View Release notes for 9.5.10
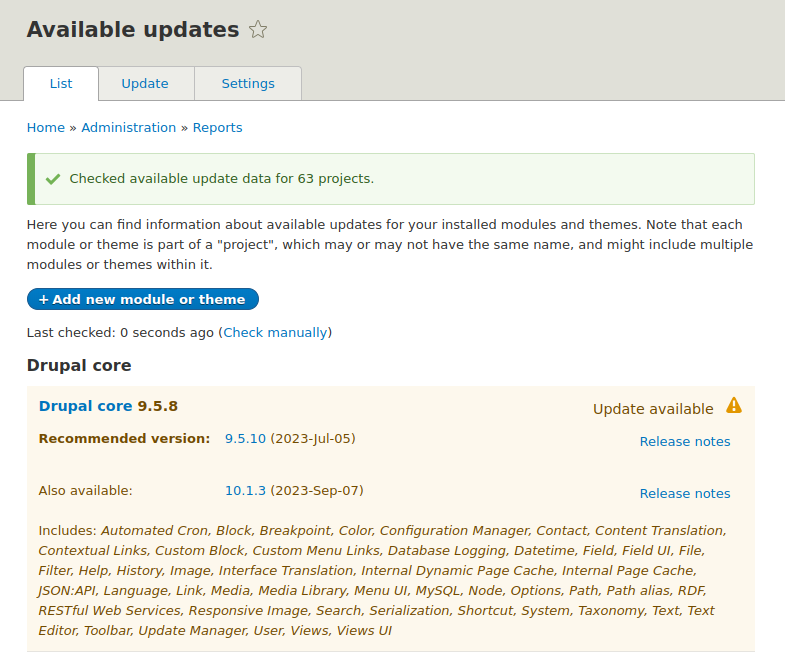This screenshot has height=662, width=785. (685, 442)
